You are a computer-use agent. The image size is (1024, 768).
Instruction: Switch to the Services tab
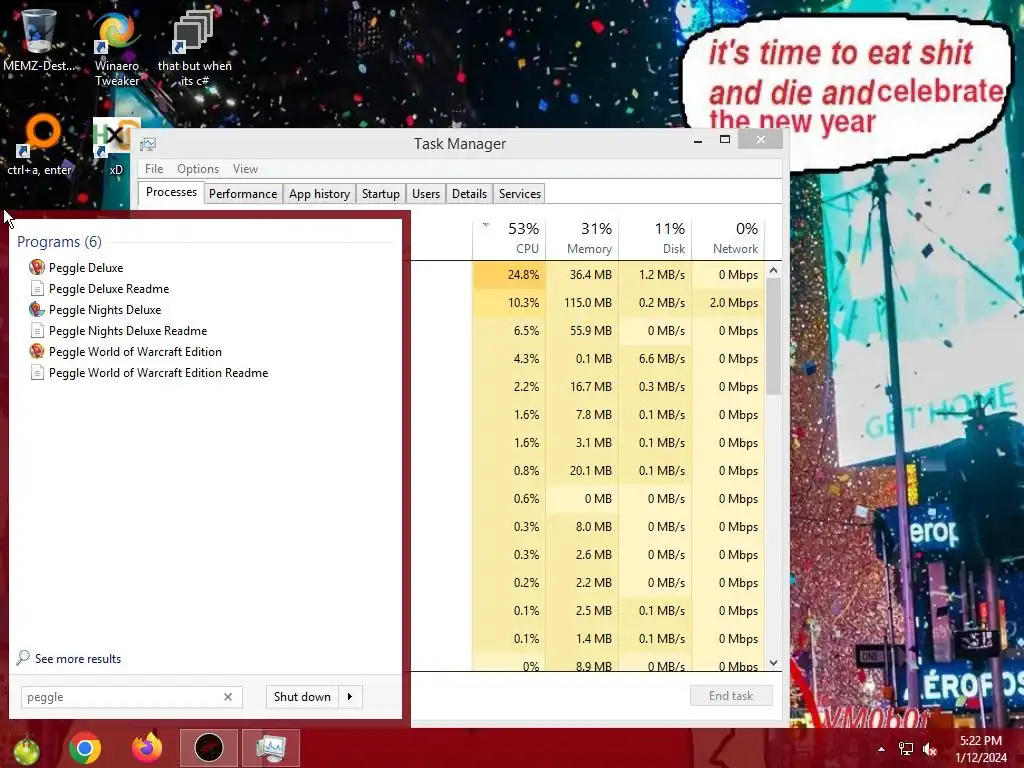tap(520, 193)
